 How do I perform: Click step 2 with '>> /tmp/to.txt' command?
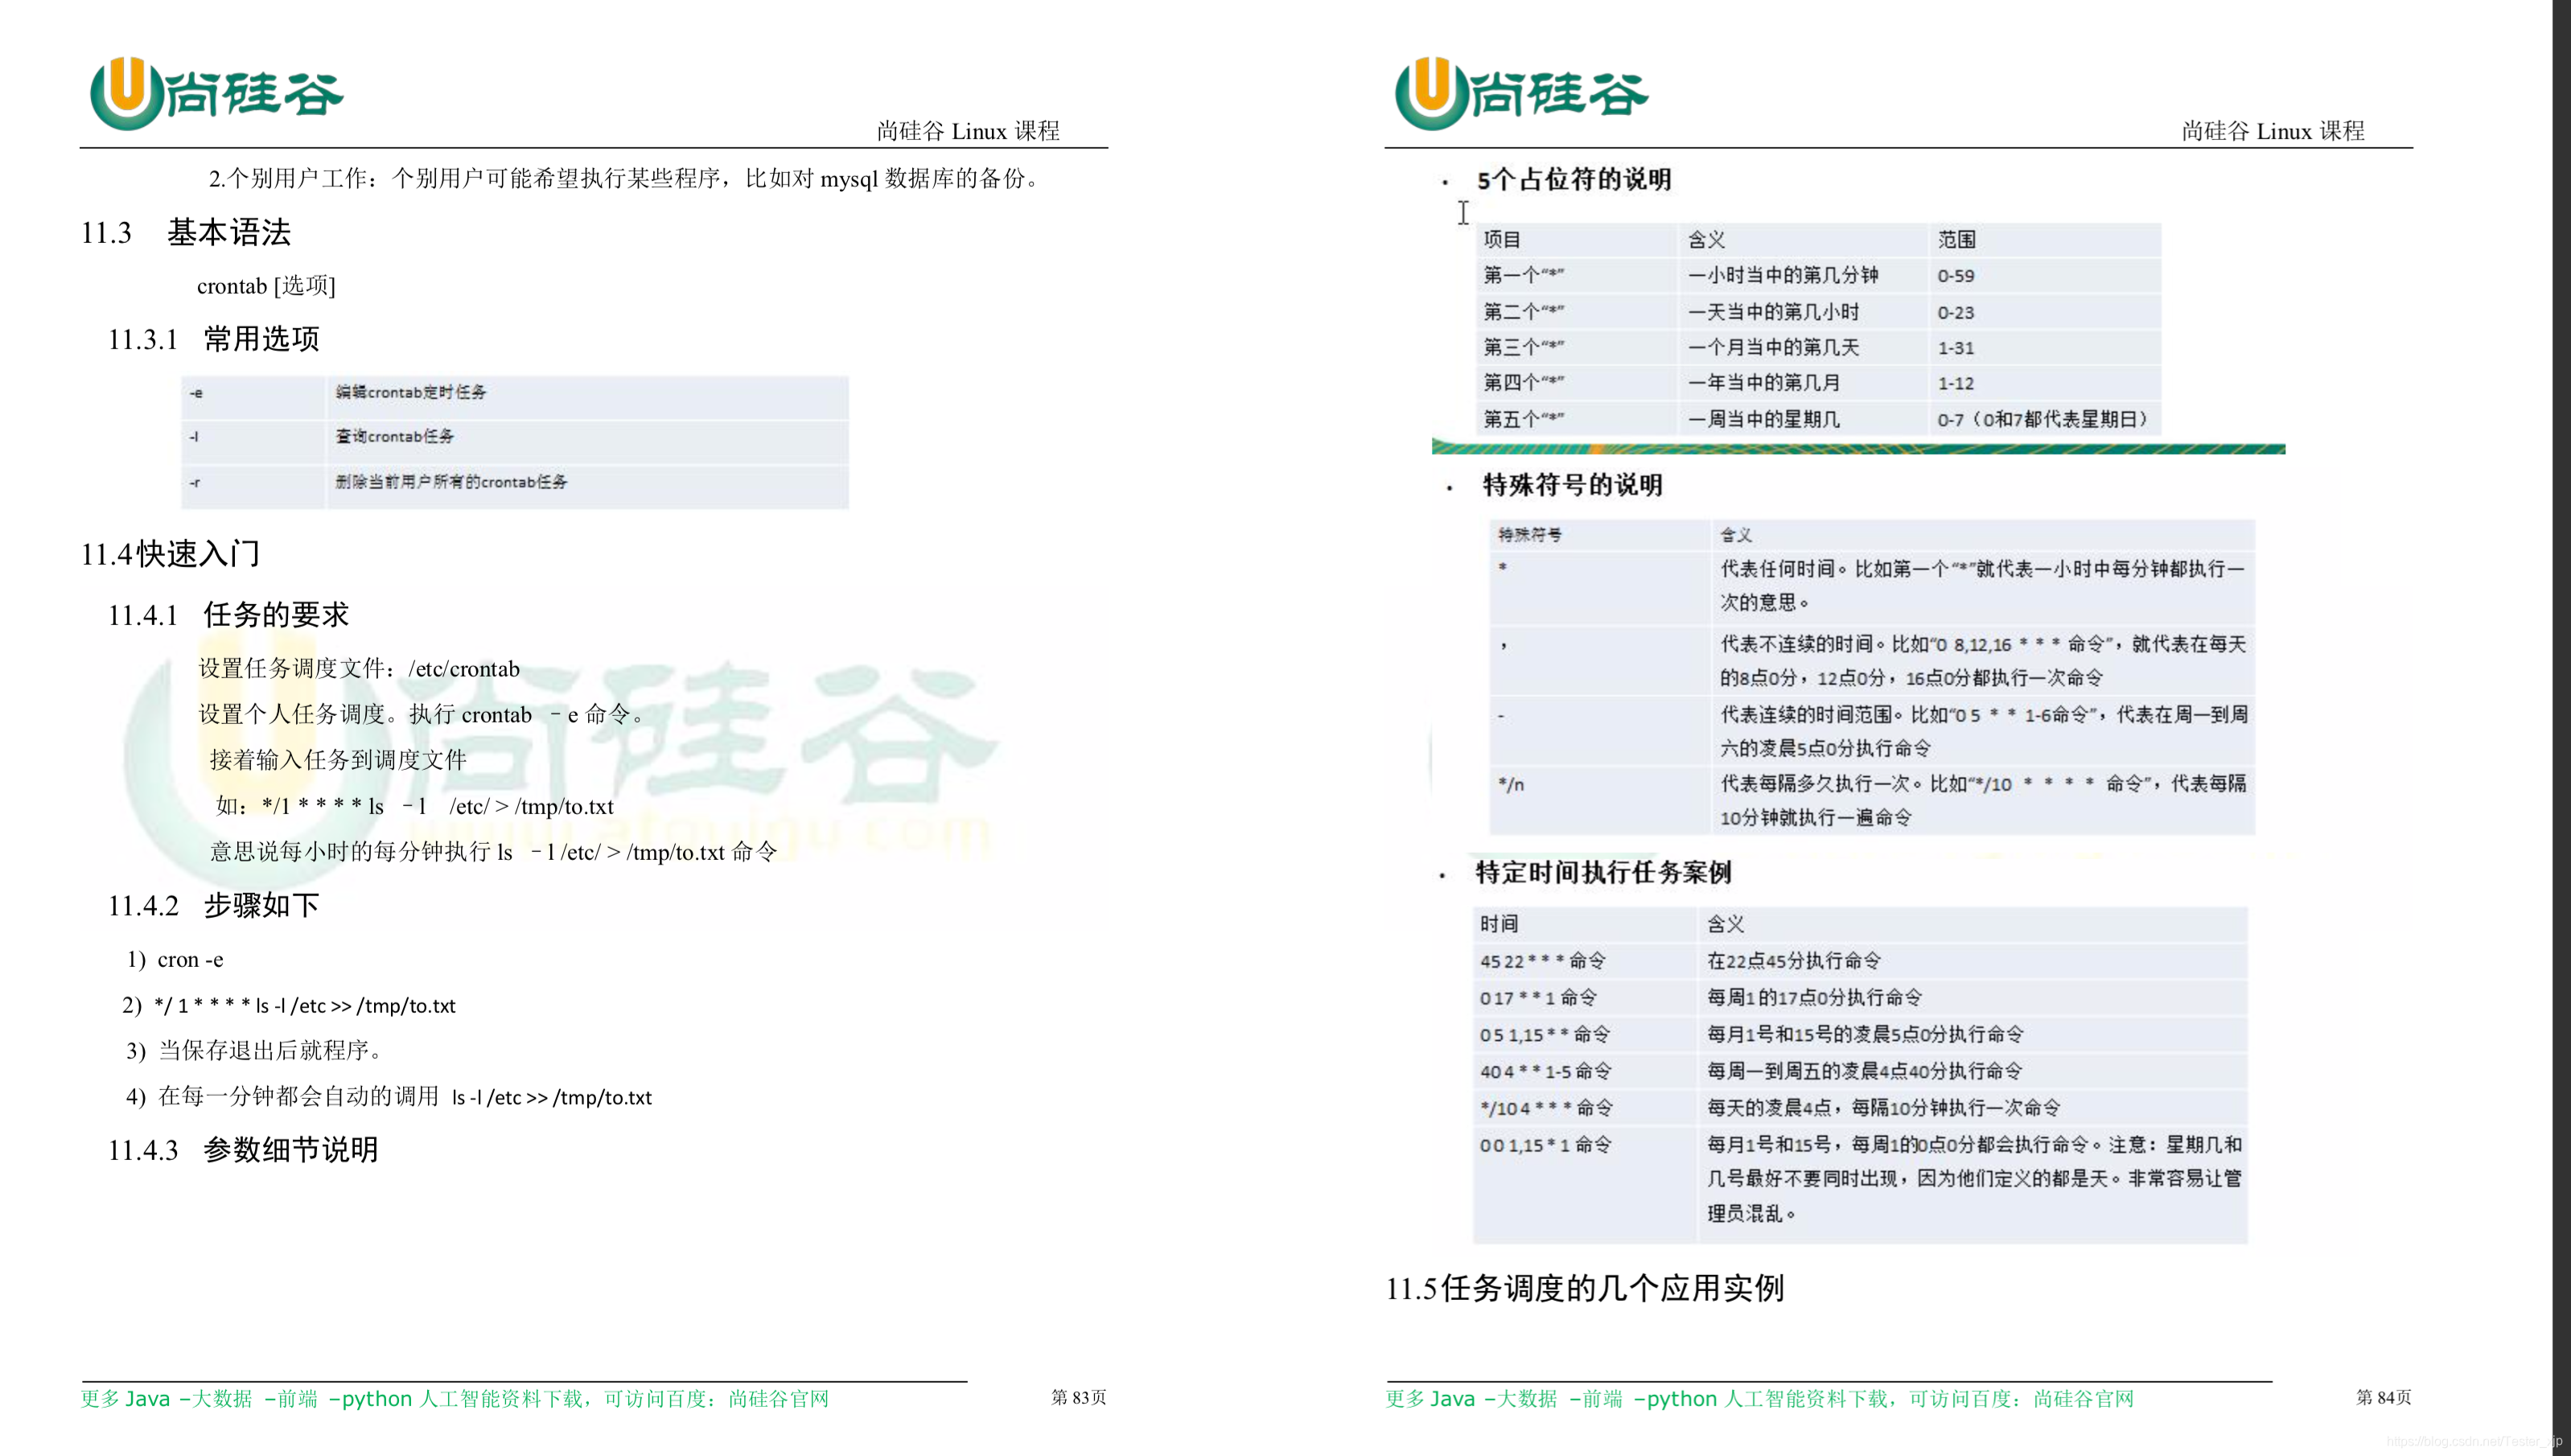(289, 1006)
